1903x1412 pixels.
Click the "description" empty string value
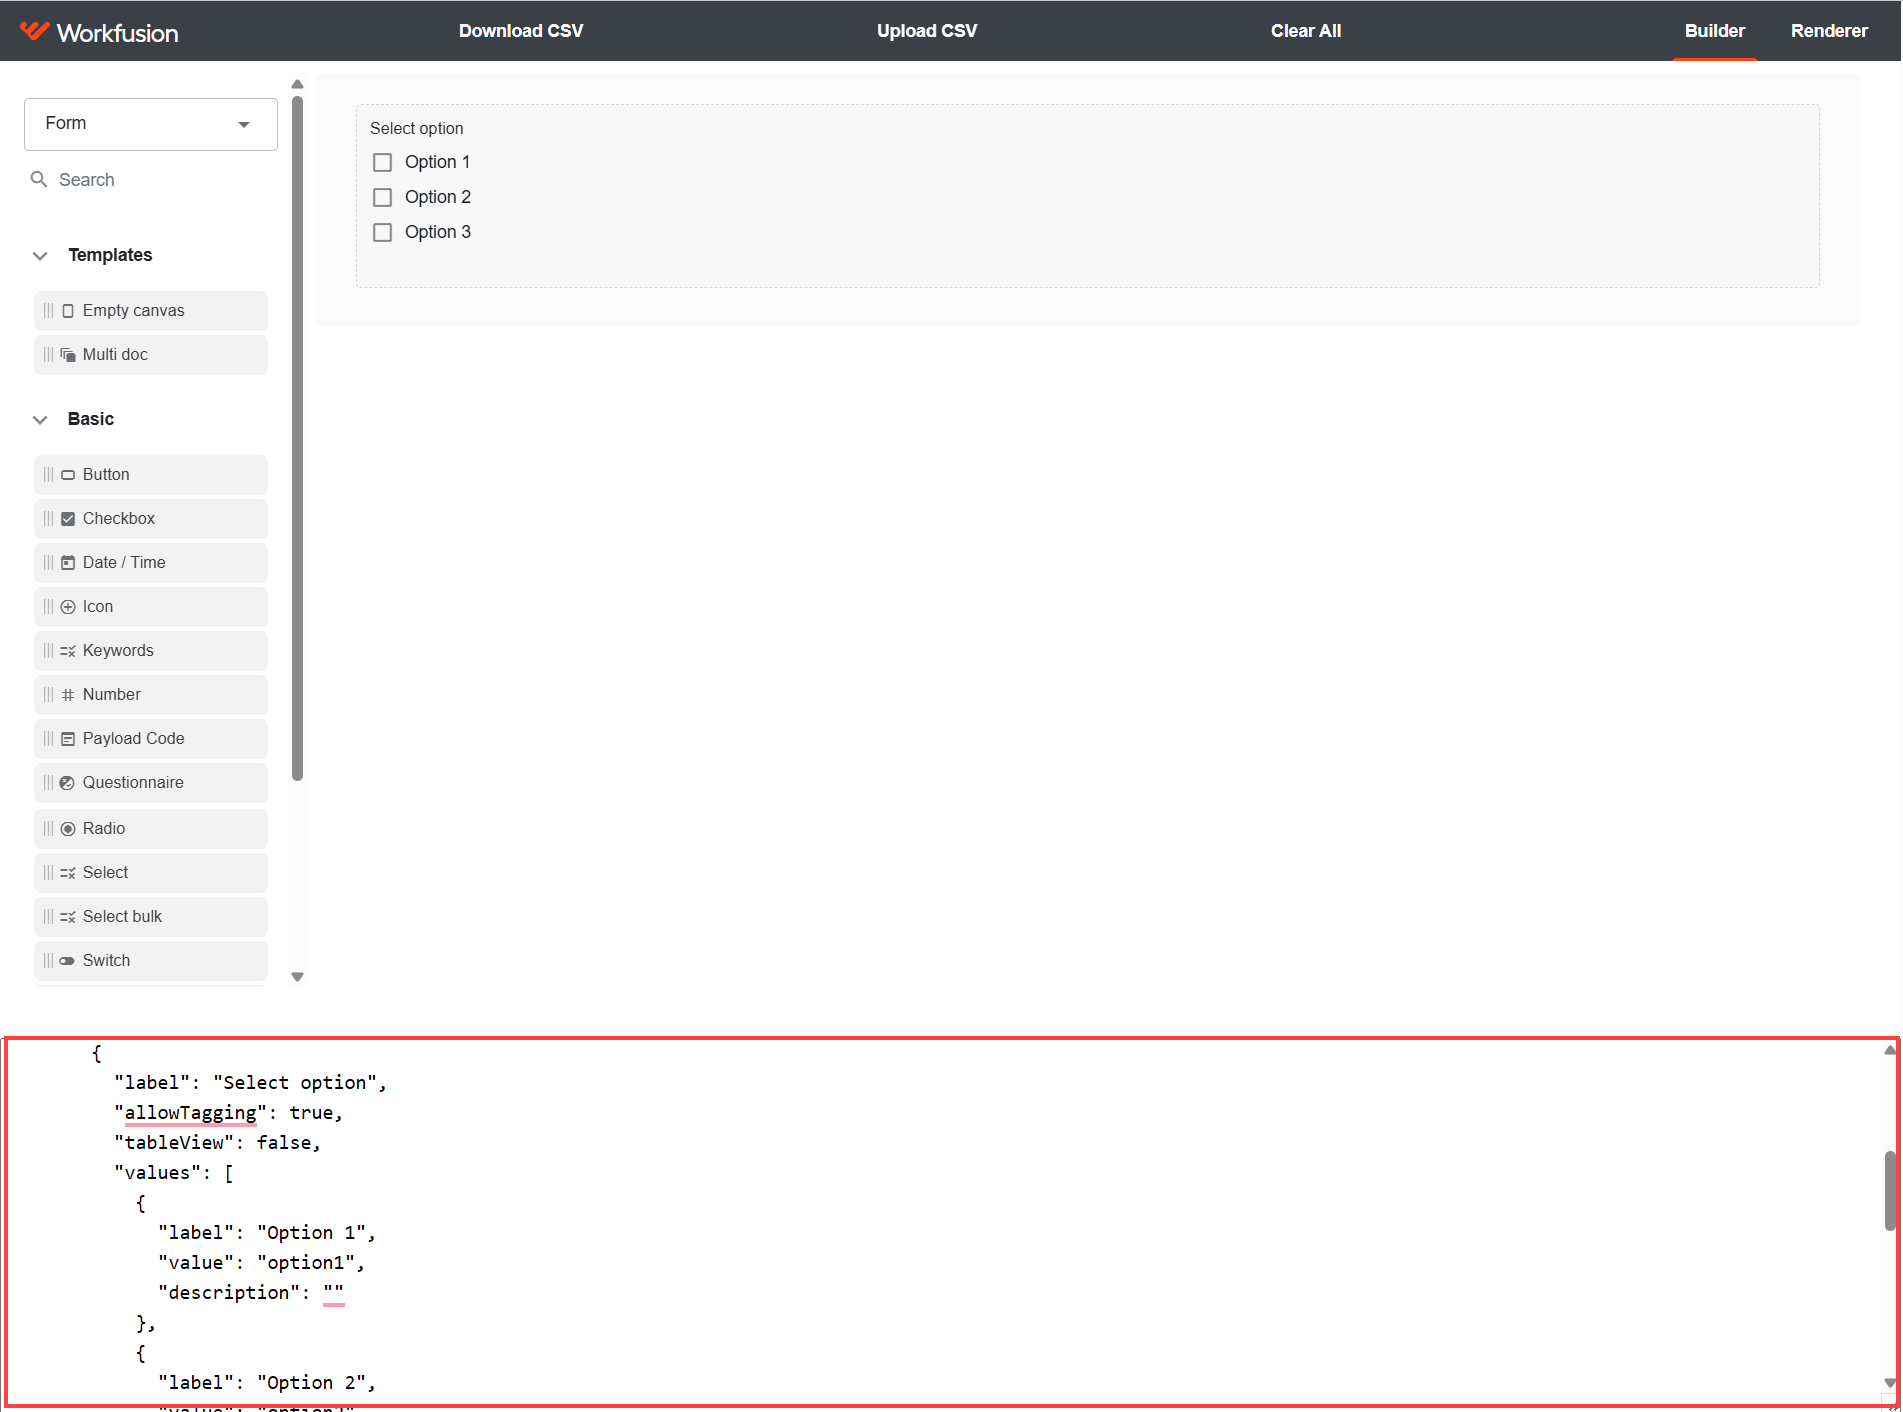coord(334,1293)
